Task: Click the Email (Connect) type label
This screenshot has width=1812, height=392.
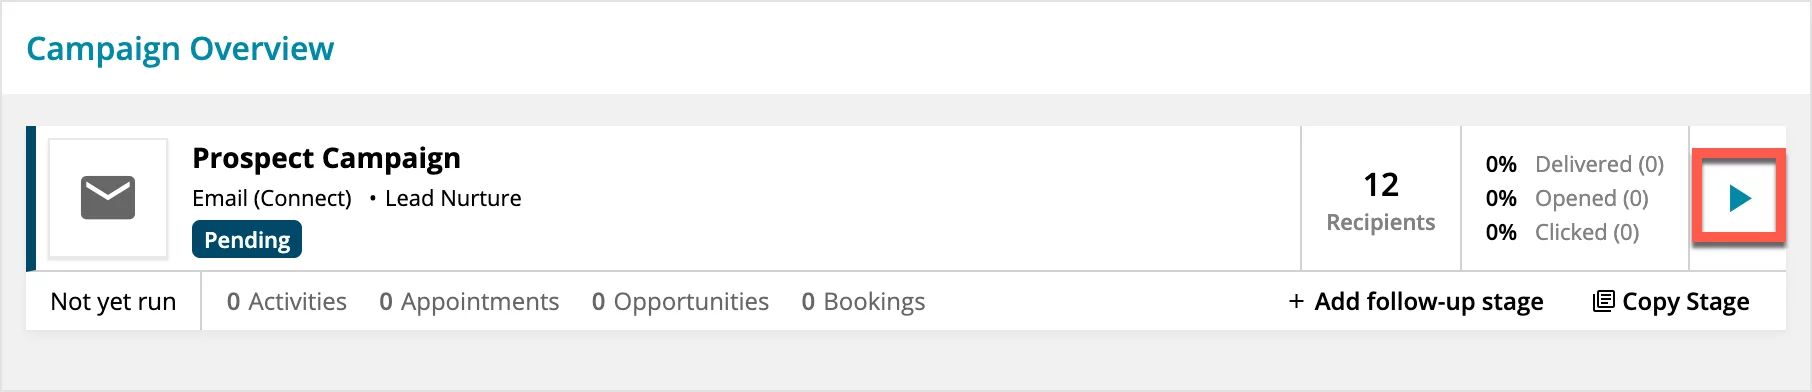Action: tap(272, 198)
